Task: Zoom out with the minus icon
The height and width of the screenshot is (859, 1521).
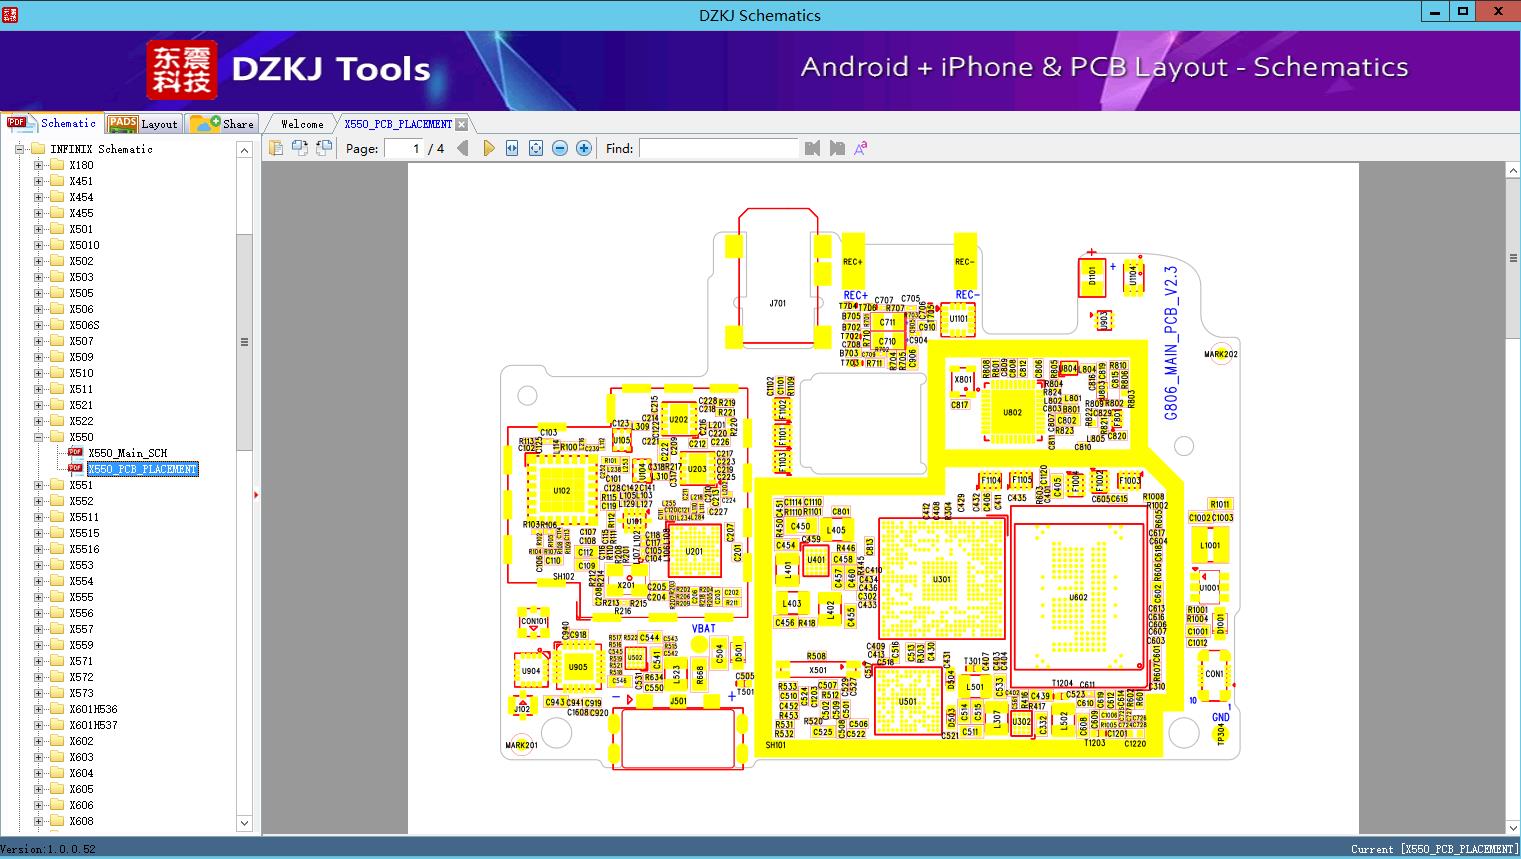Action: [x=560, y=148]
